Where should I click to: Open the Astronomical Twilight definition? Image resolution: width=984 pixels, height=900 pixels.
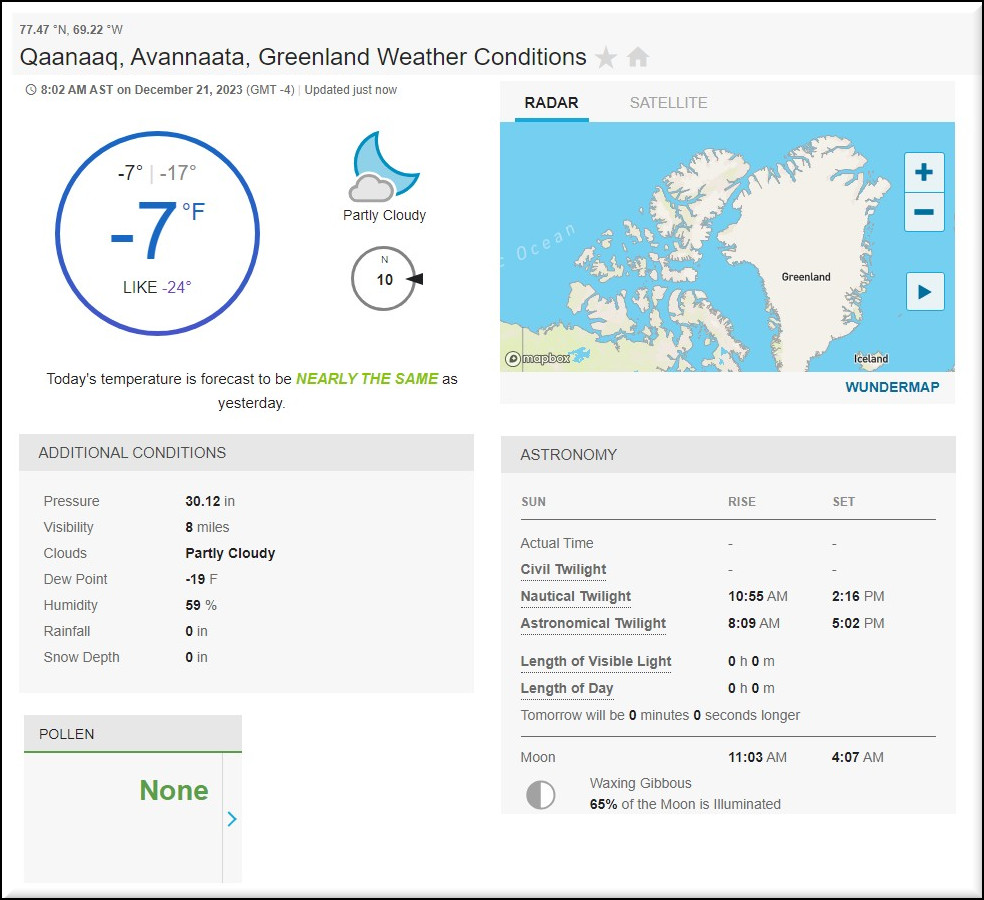(x=593, y=624)
